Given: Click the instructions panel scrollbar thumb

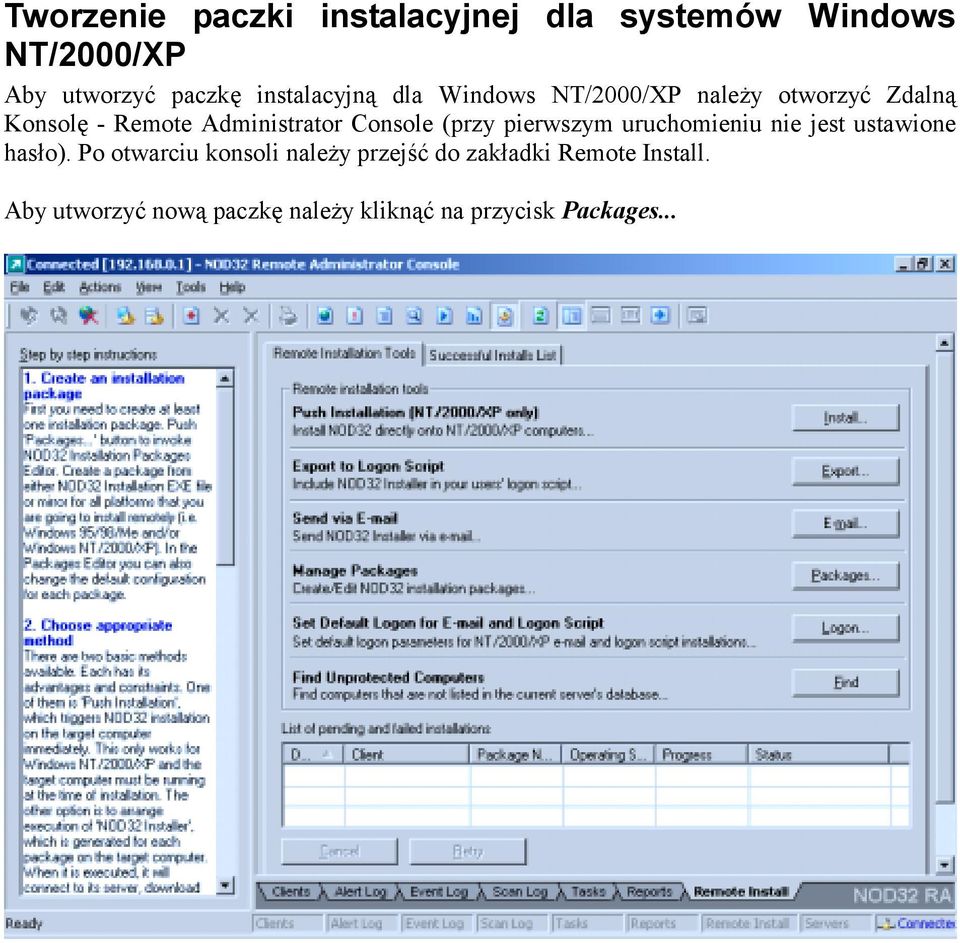Looking at the screenshot, I should 225,476.
